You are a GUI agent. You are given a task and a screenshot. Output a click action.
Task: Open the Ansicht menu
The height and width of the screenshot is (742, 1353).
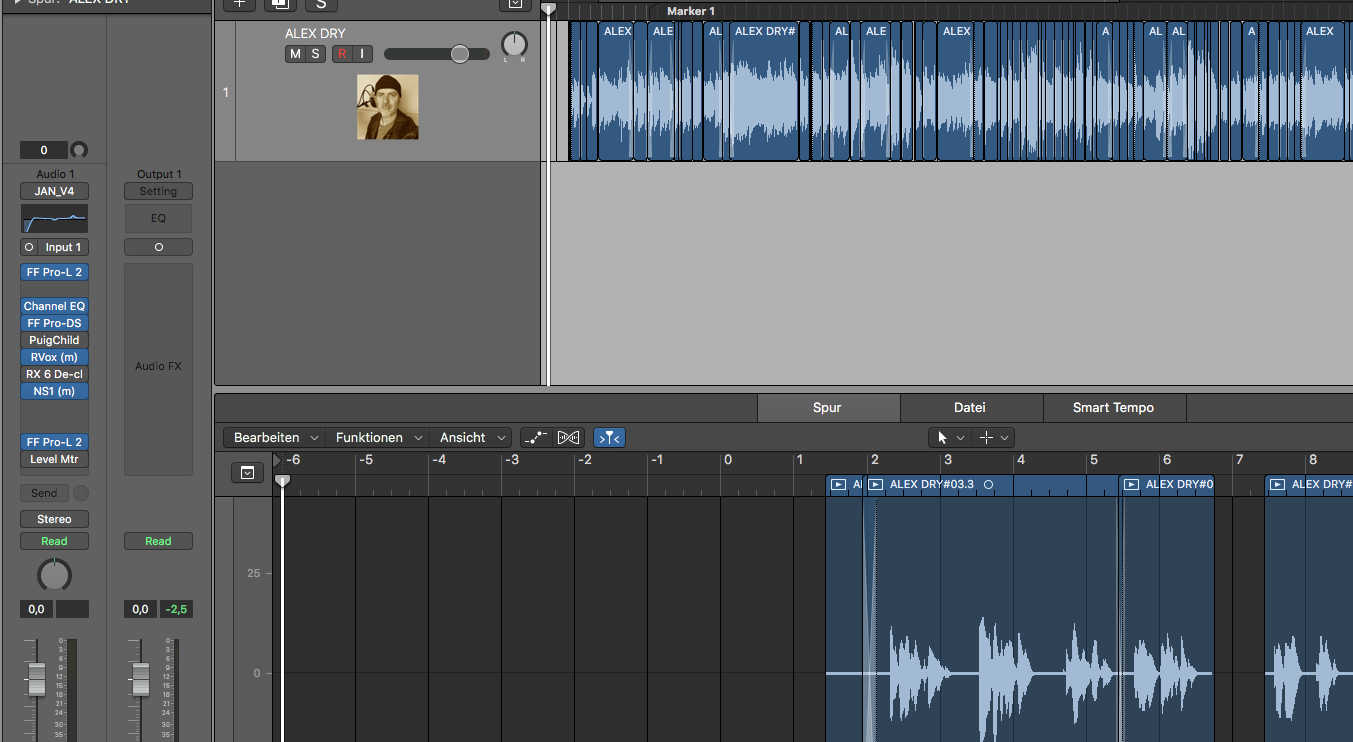[471, 437]
